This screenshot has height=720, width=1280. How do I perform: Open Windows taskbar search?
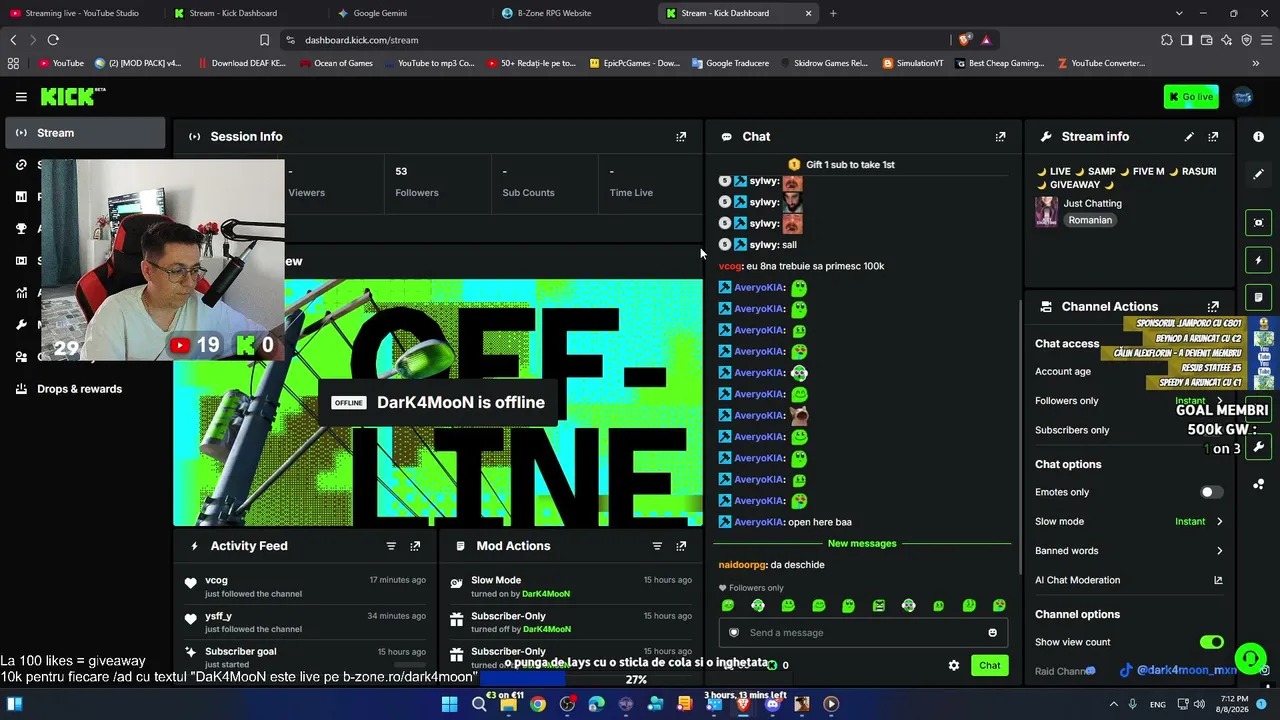pyautogui.click(x=479, y=704)
